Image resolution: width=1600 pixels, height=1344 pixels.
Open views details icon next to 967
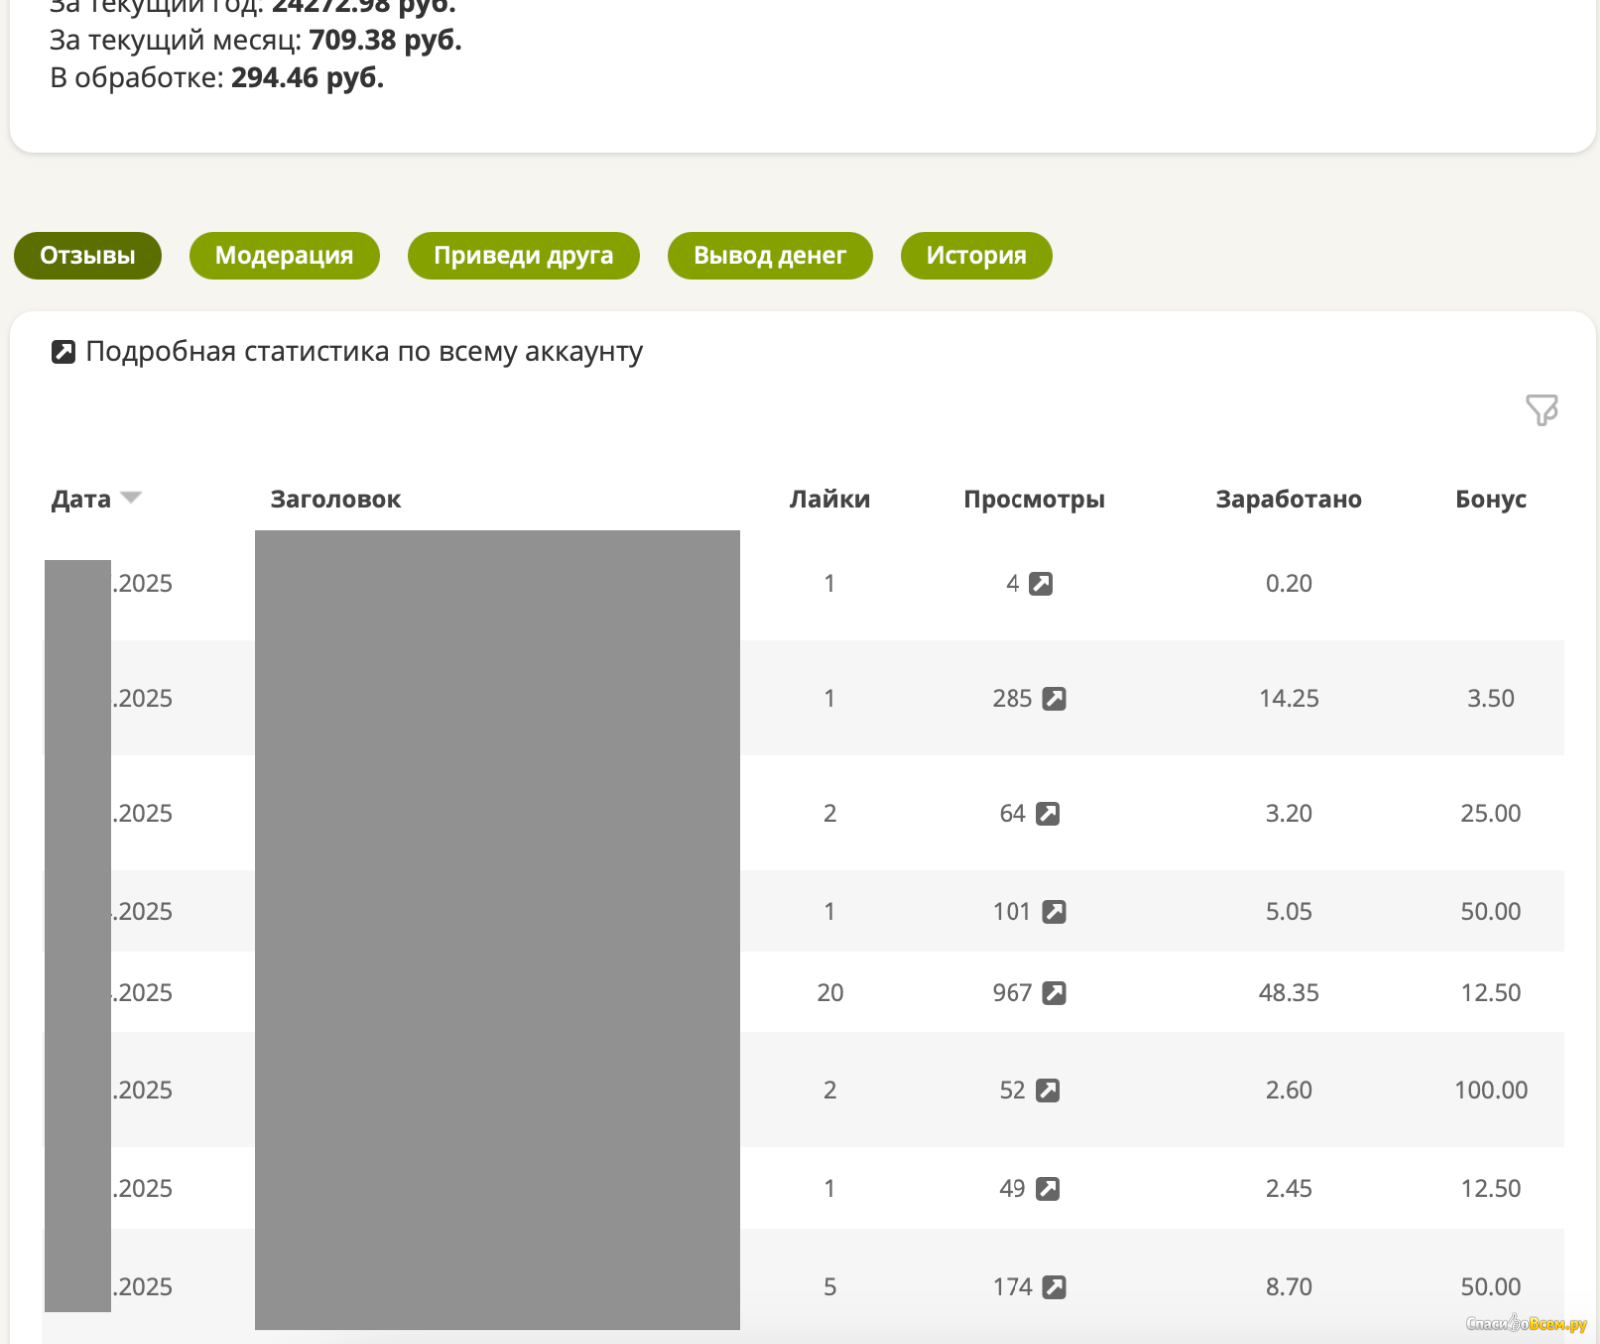(1055, 993)
